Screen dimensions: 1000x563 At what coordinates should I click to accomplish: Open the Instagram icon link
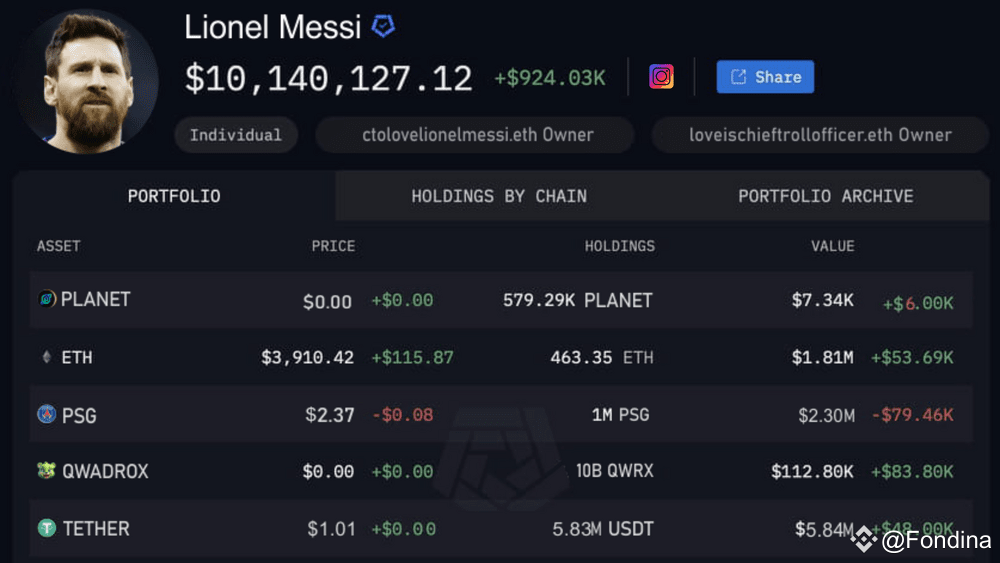(x=661, y=77)
